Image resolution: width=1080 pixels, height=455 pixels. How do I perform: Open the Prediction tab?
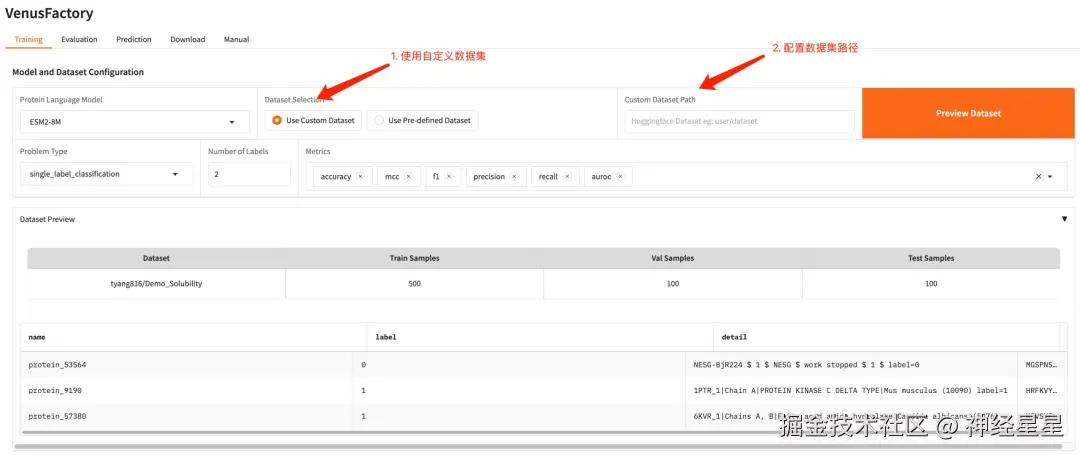134,39
